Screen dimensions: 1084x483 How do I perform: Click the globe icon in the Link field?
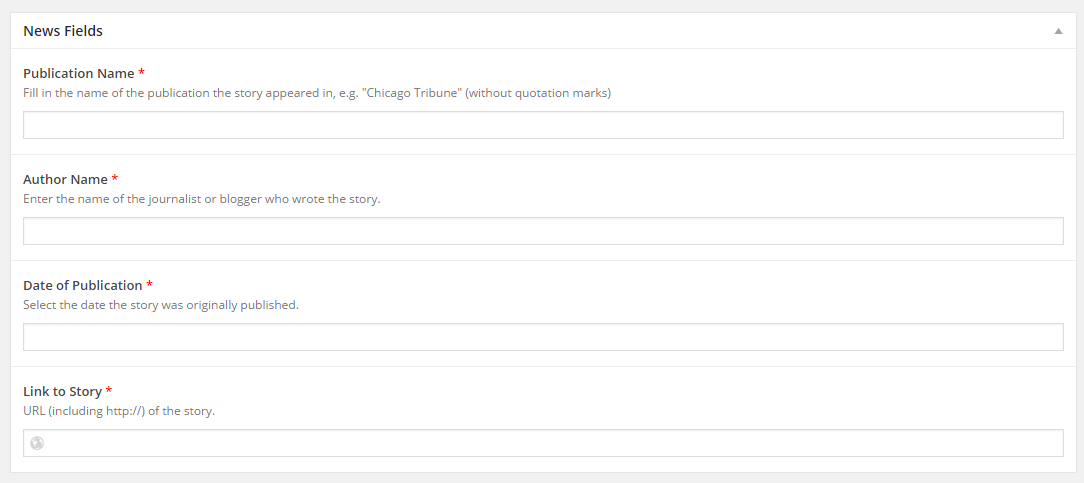click(x=37, y=444)
